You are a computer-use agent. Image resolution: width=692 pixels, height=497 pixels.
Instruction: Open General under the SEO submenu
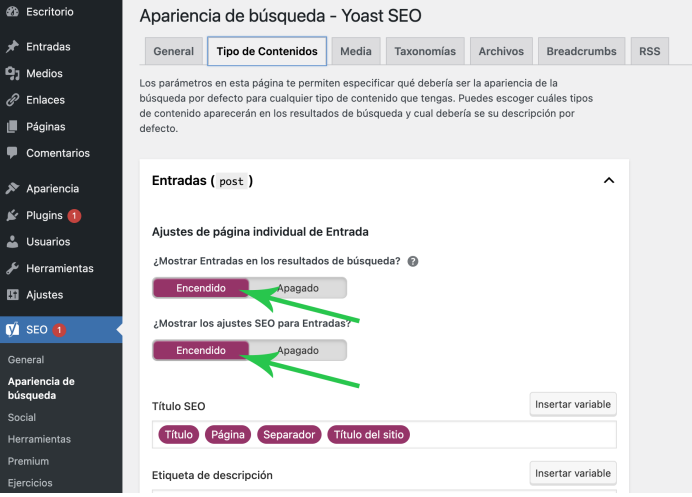pos(26,360)
